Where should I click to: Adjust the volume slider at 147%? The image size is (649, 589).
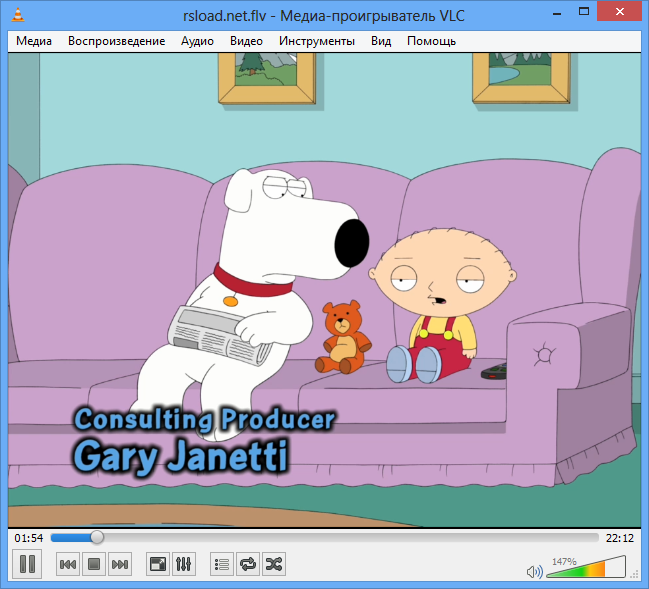coord(586,567)
